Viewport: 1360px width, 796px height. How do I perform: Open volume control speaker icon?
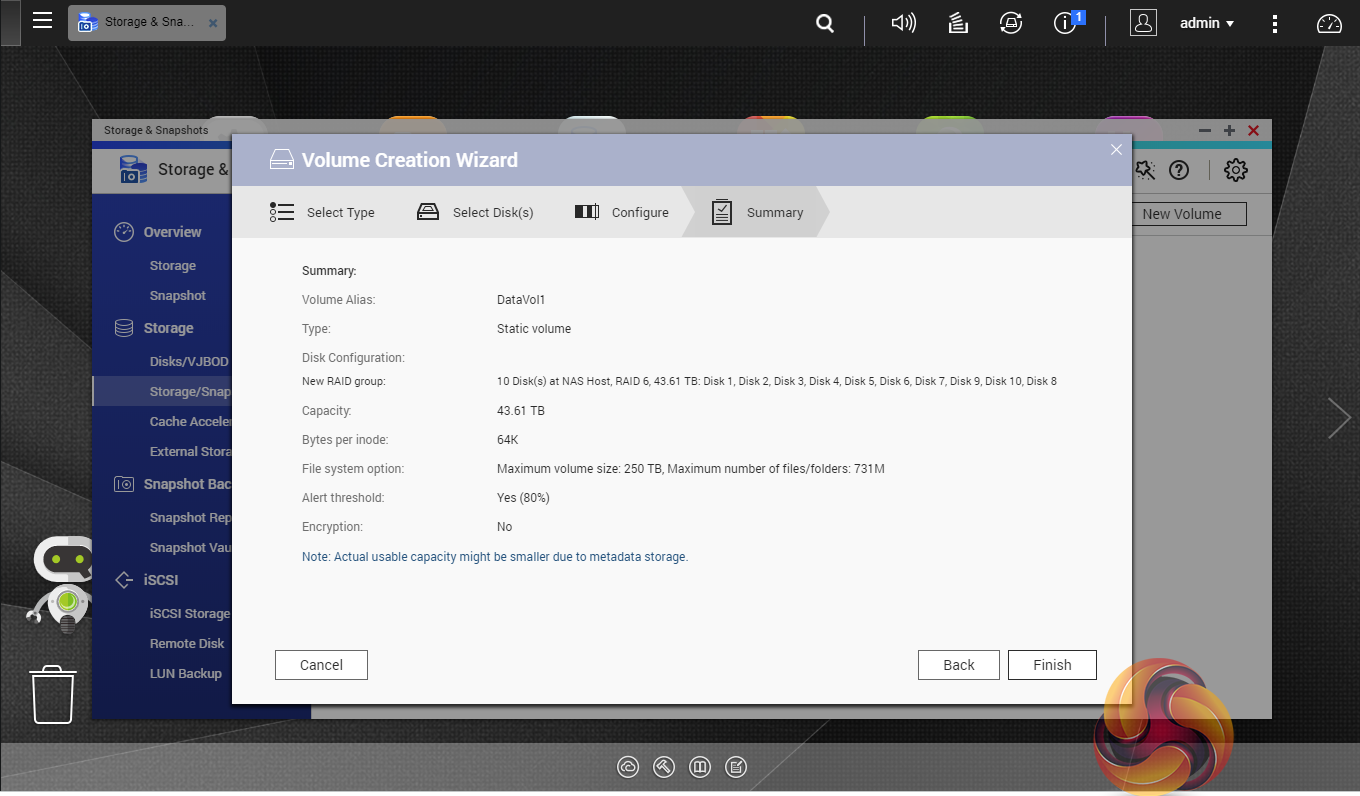[903, 23]
